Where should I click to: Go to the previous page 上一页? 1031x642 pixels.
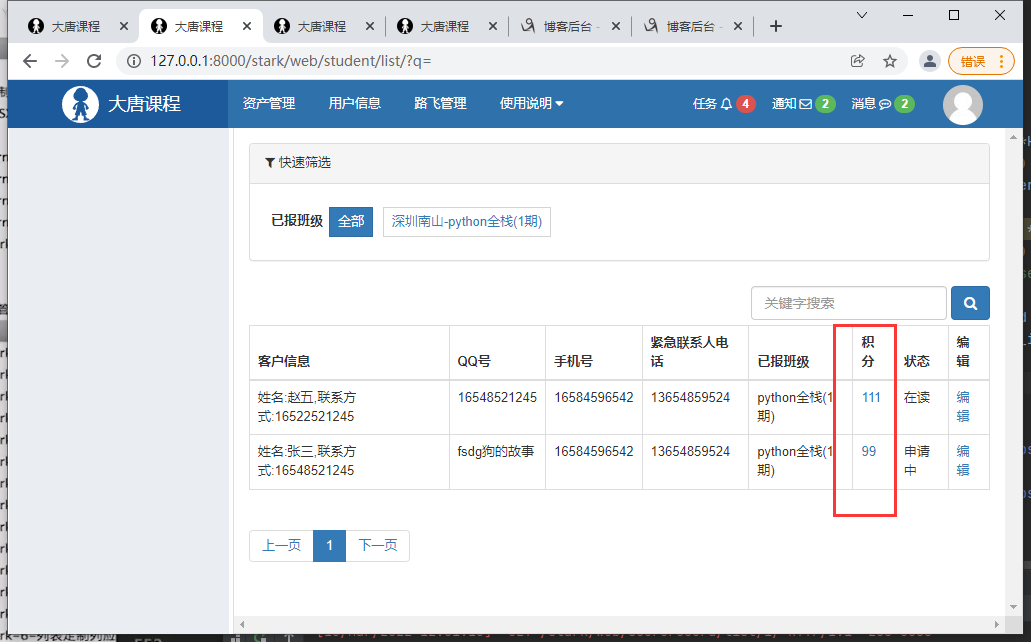(281, 545)
